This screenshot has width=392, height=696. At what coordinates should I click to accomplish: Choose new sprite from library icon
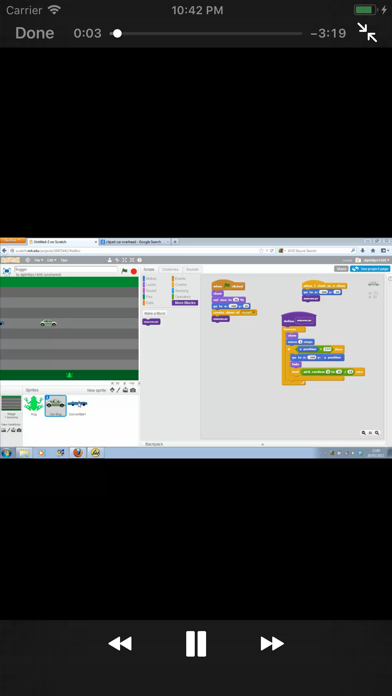(x=112, y=390)
